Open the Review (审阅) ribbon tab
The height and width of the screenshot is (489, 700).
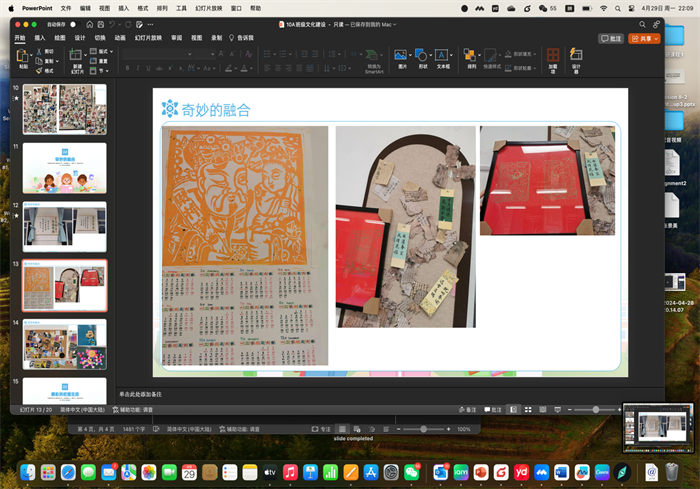[176, 38]
